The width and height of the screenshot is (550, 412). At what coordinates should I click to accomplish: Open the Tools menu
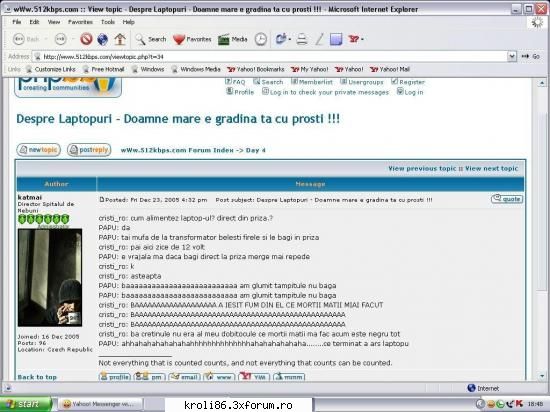[x=108, y=22]
